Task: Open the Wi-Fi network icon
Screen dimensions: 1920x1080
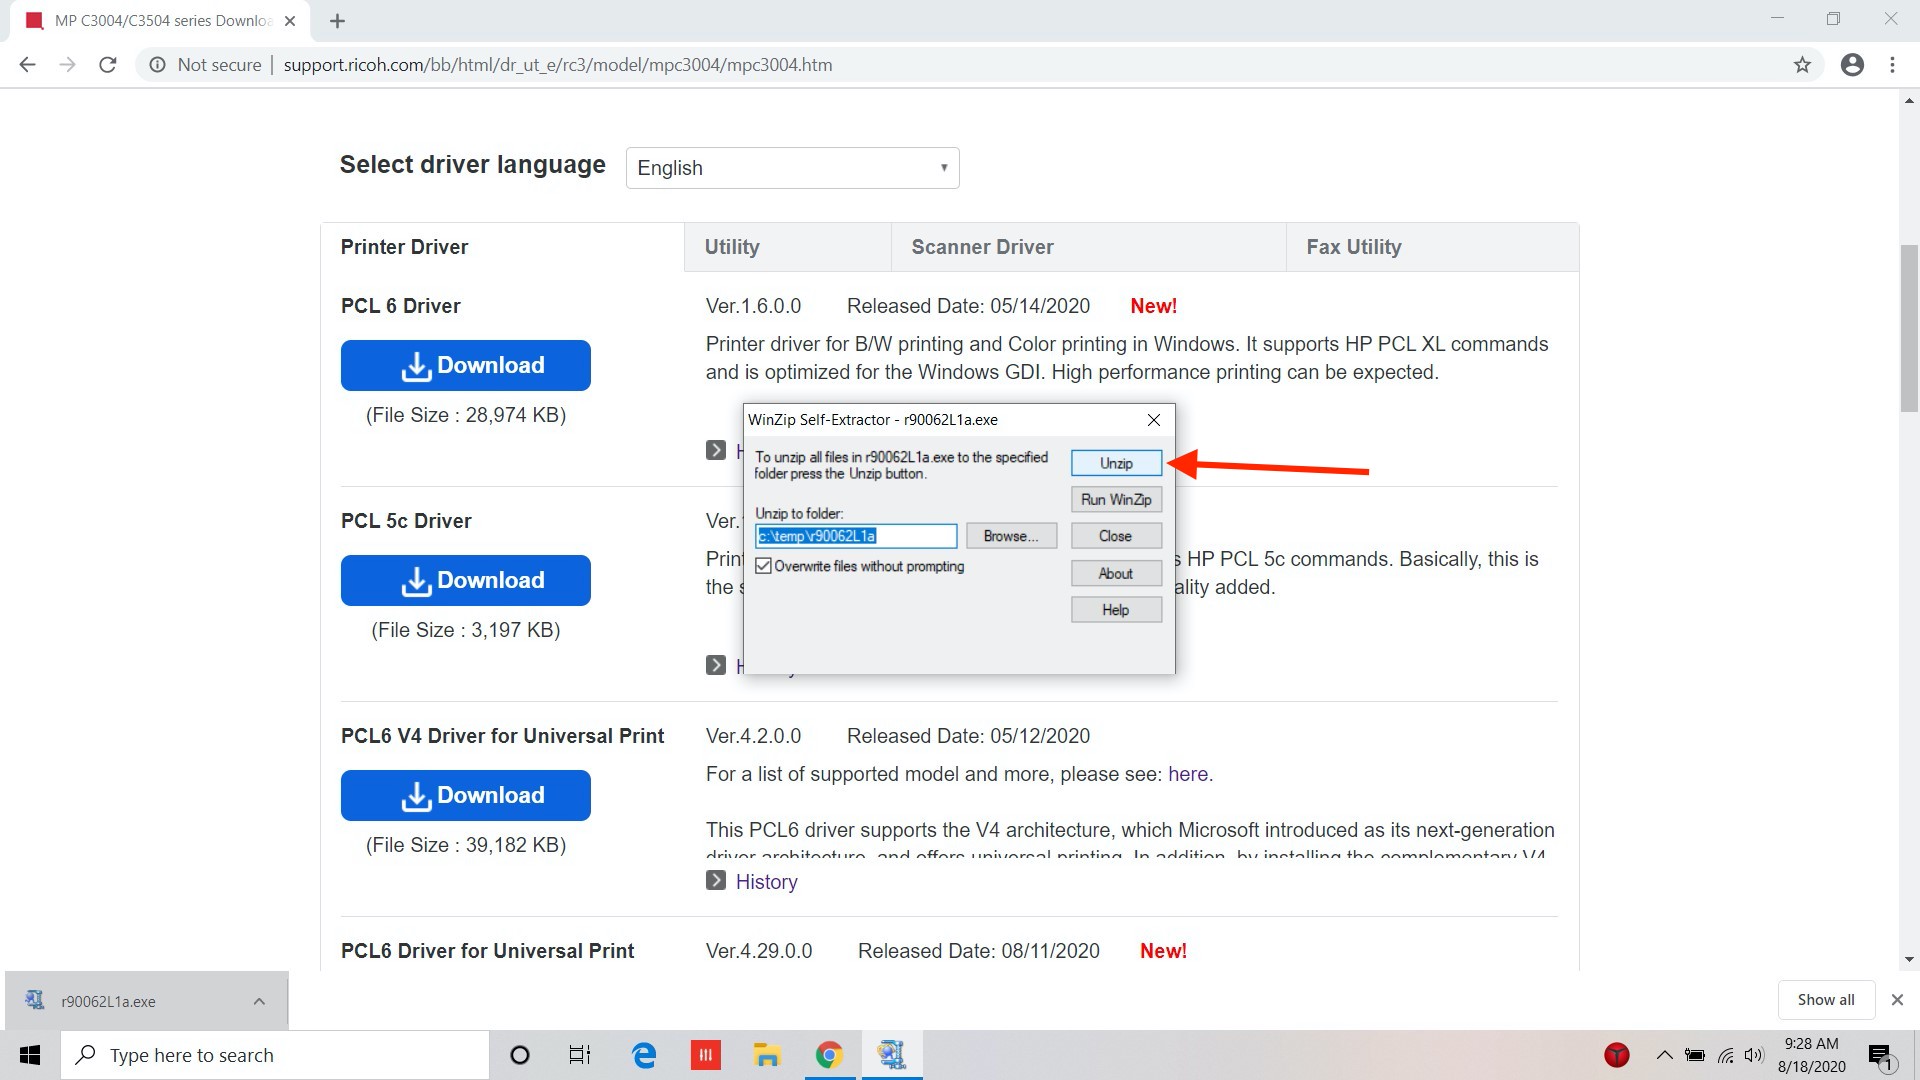Action: coord(1726,1055)
